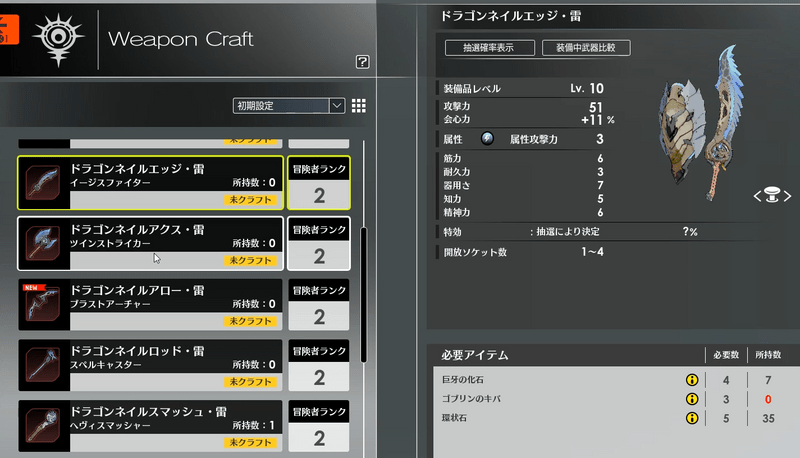
Task: Open the 初期設定 sort dropdown
Action: point(289,106)
